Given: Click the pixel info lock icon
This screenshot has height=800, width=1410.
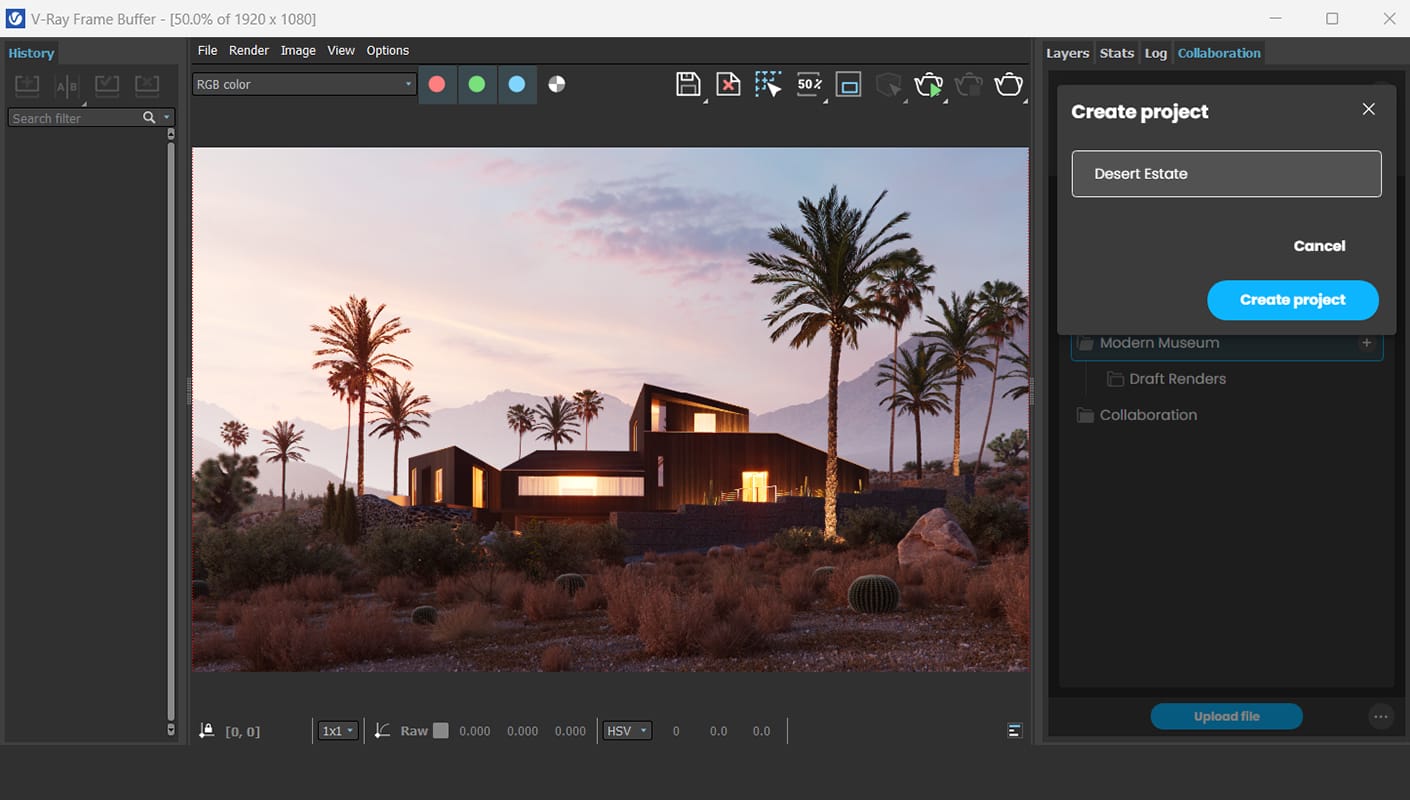Looking at the screenshot, I should [x=206, y=731].
